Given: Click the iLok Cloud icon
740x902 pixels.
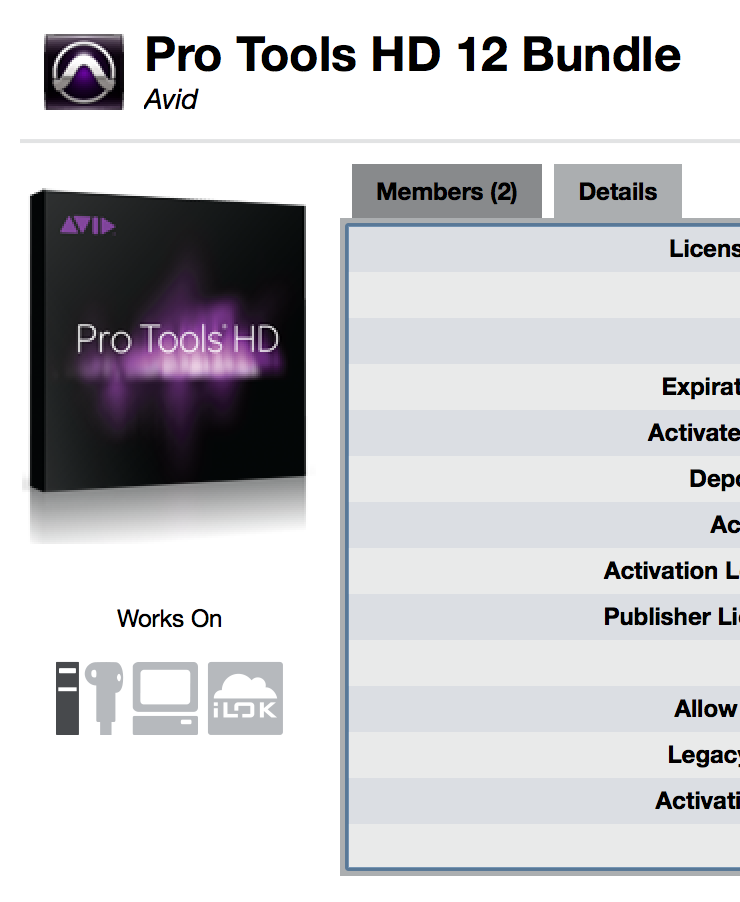Looking at the screenshot, I should [245, 698].
